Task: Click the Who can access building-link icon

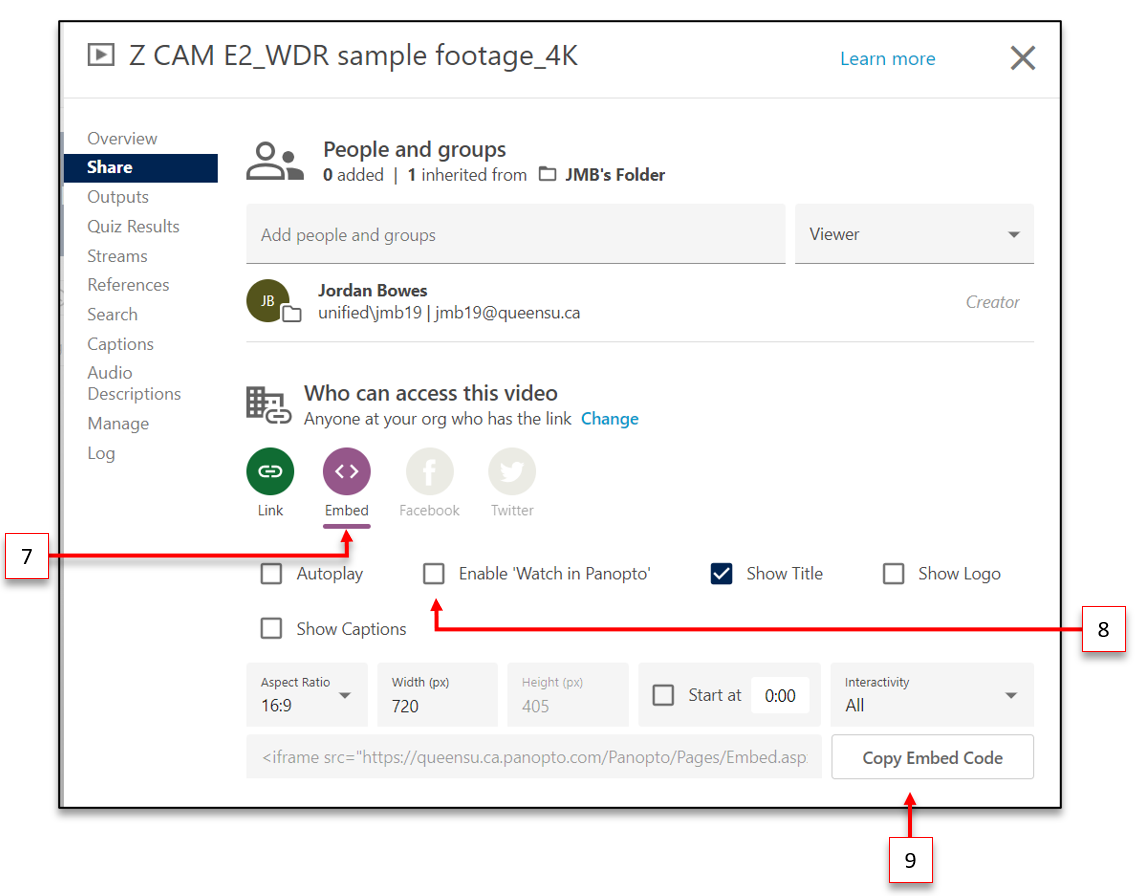Action: (268, 405)
